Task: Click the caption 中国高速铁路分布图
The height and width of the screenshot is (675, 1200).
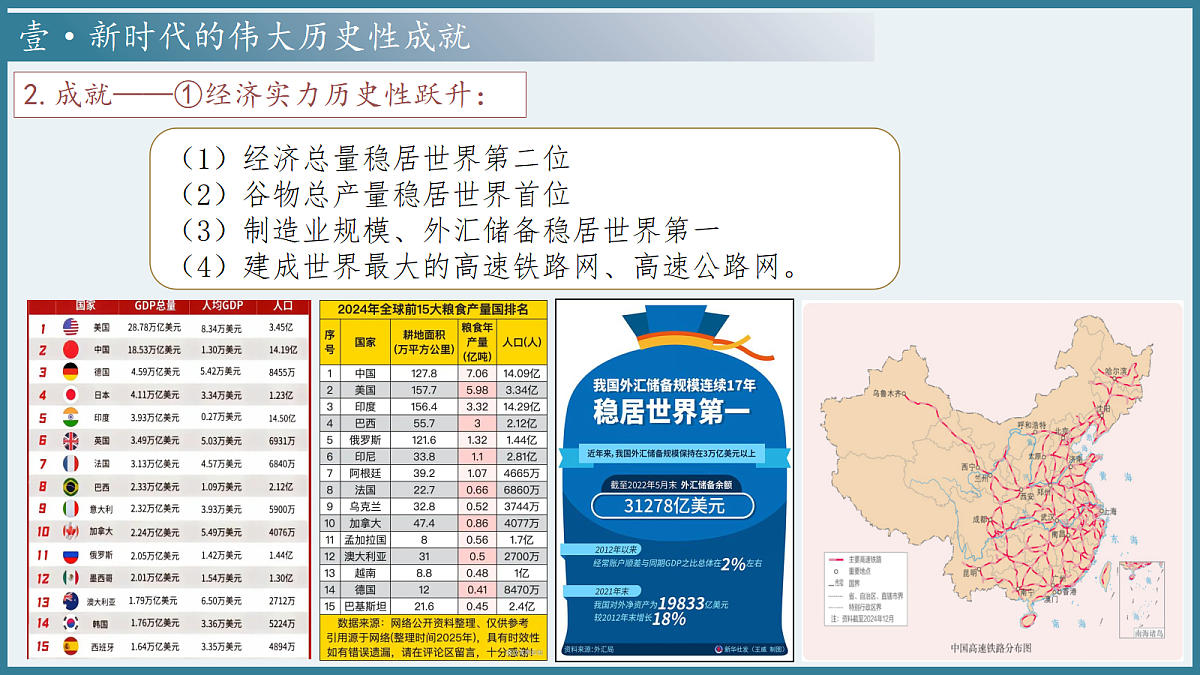Action: (x=991, y=648)
